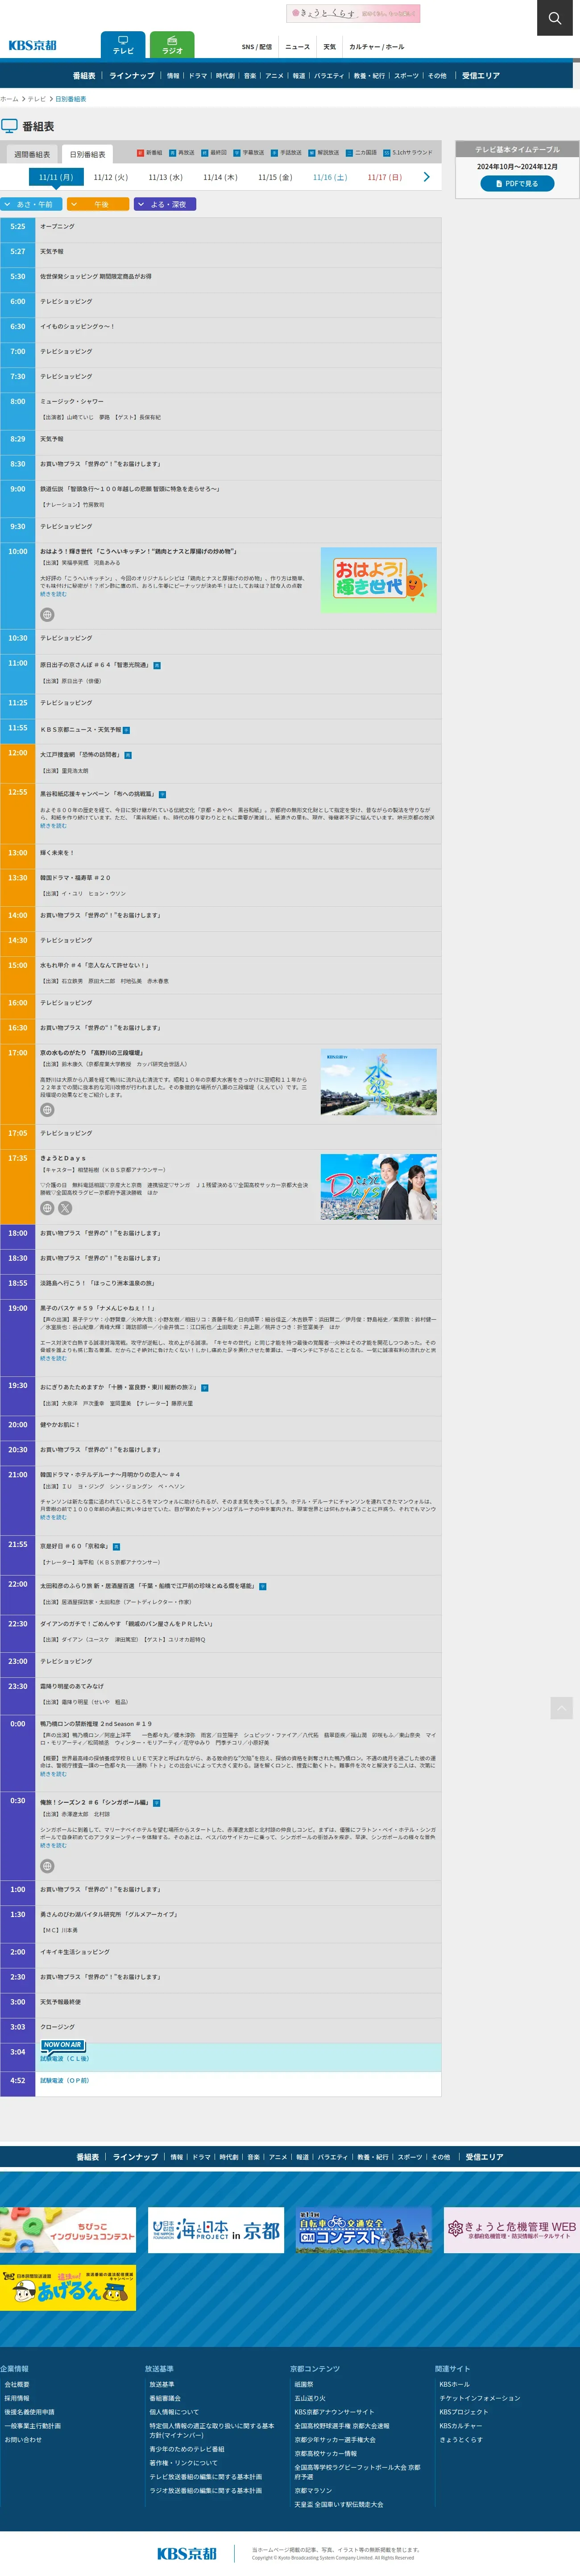Open KBSホール footer link
The width and height of the screenshot is (580, 2576).
pos(454,2384)
